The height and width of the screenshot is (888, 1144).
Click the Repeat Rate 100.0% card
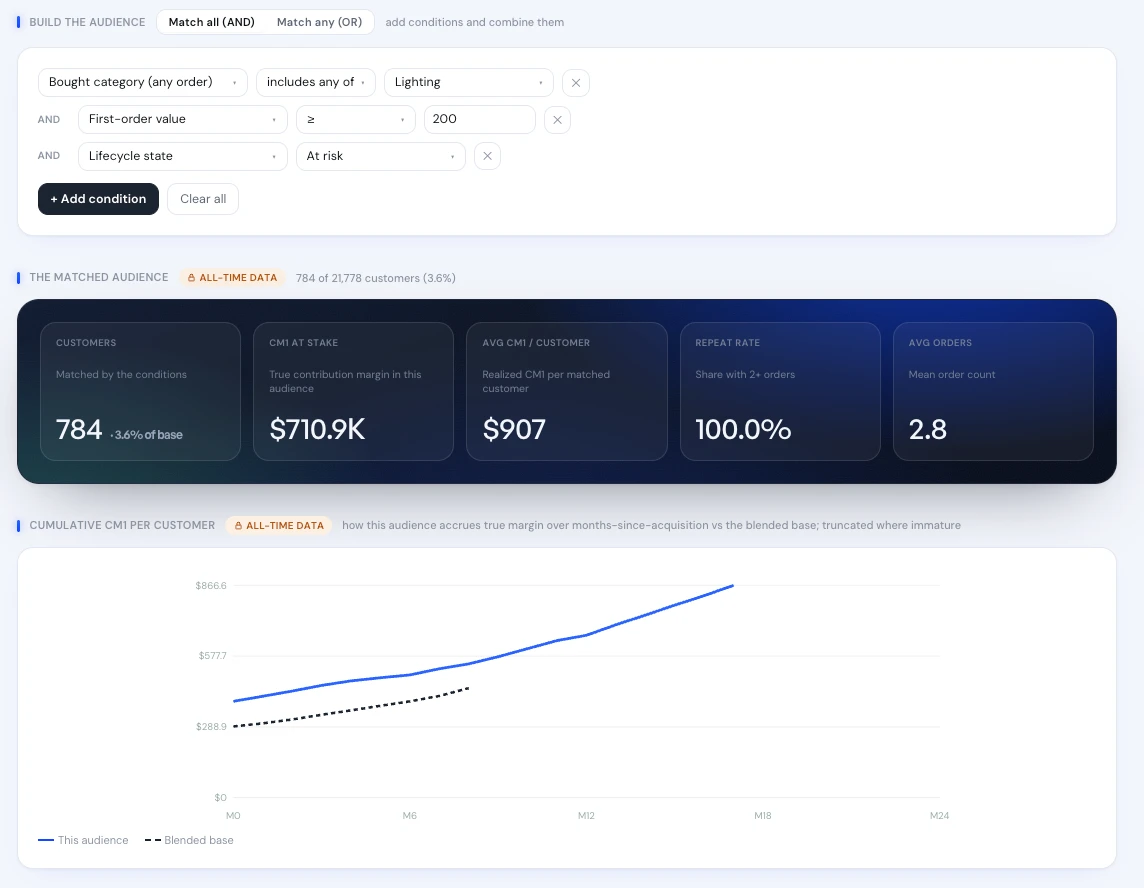point(780,391)
